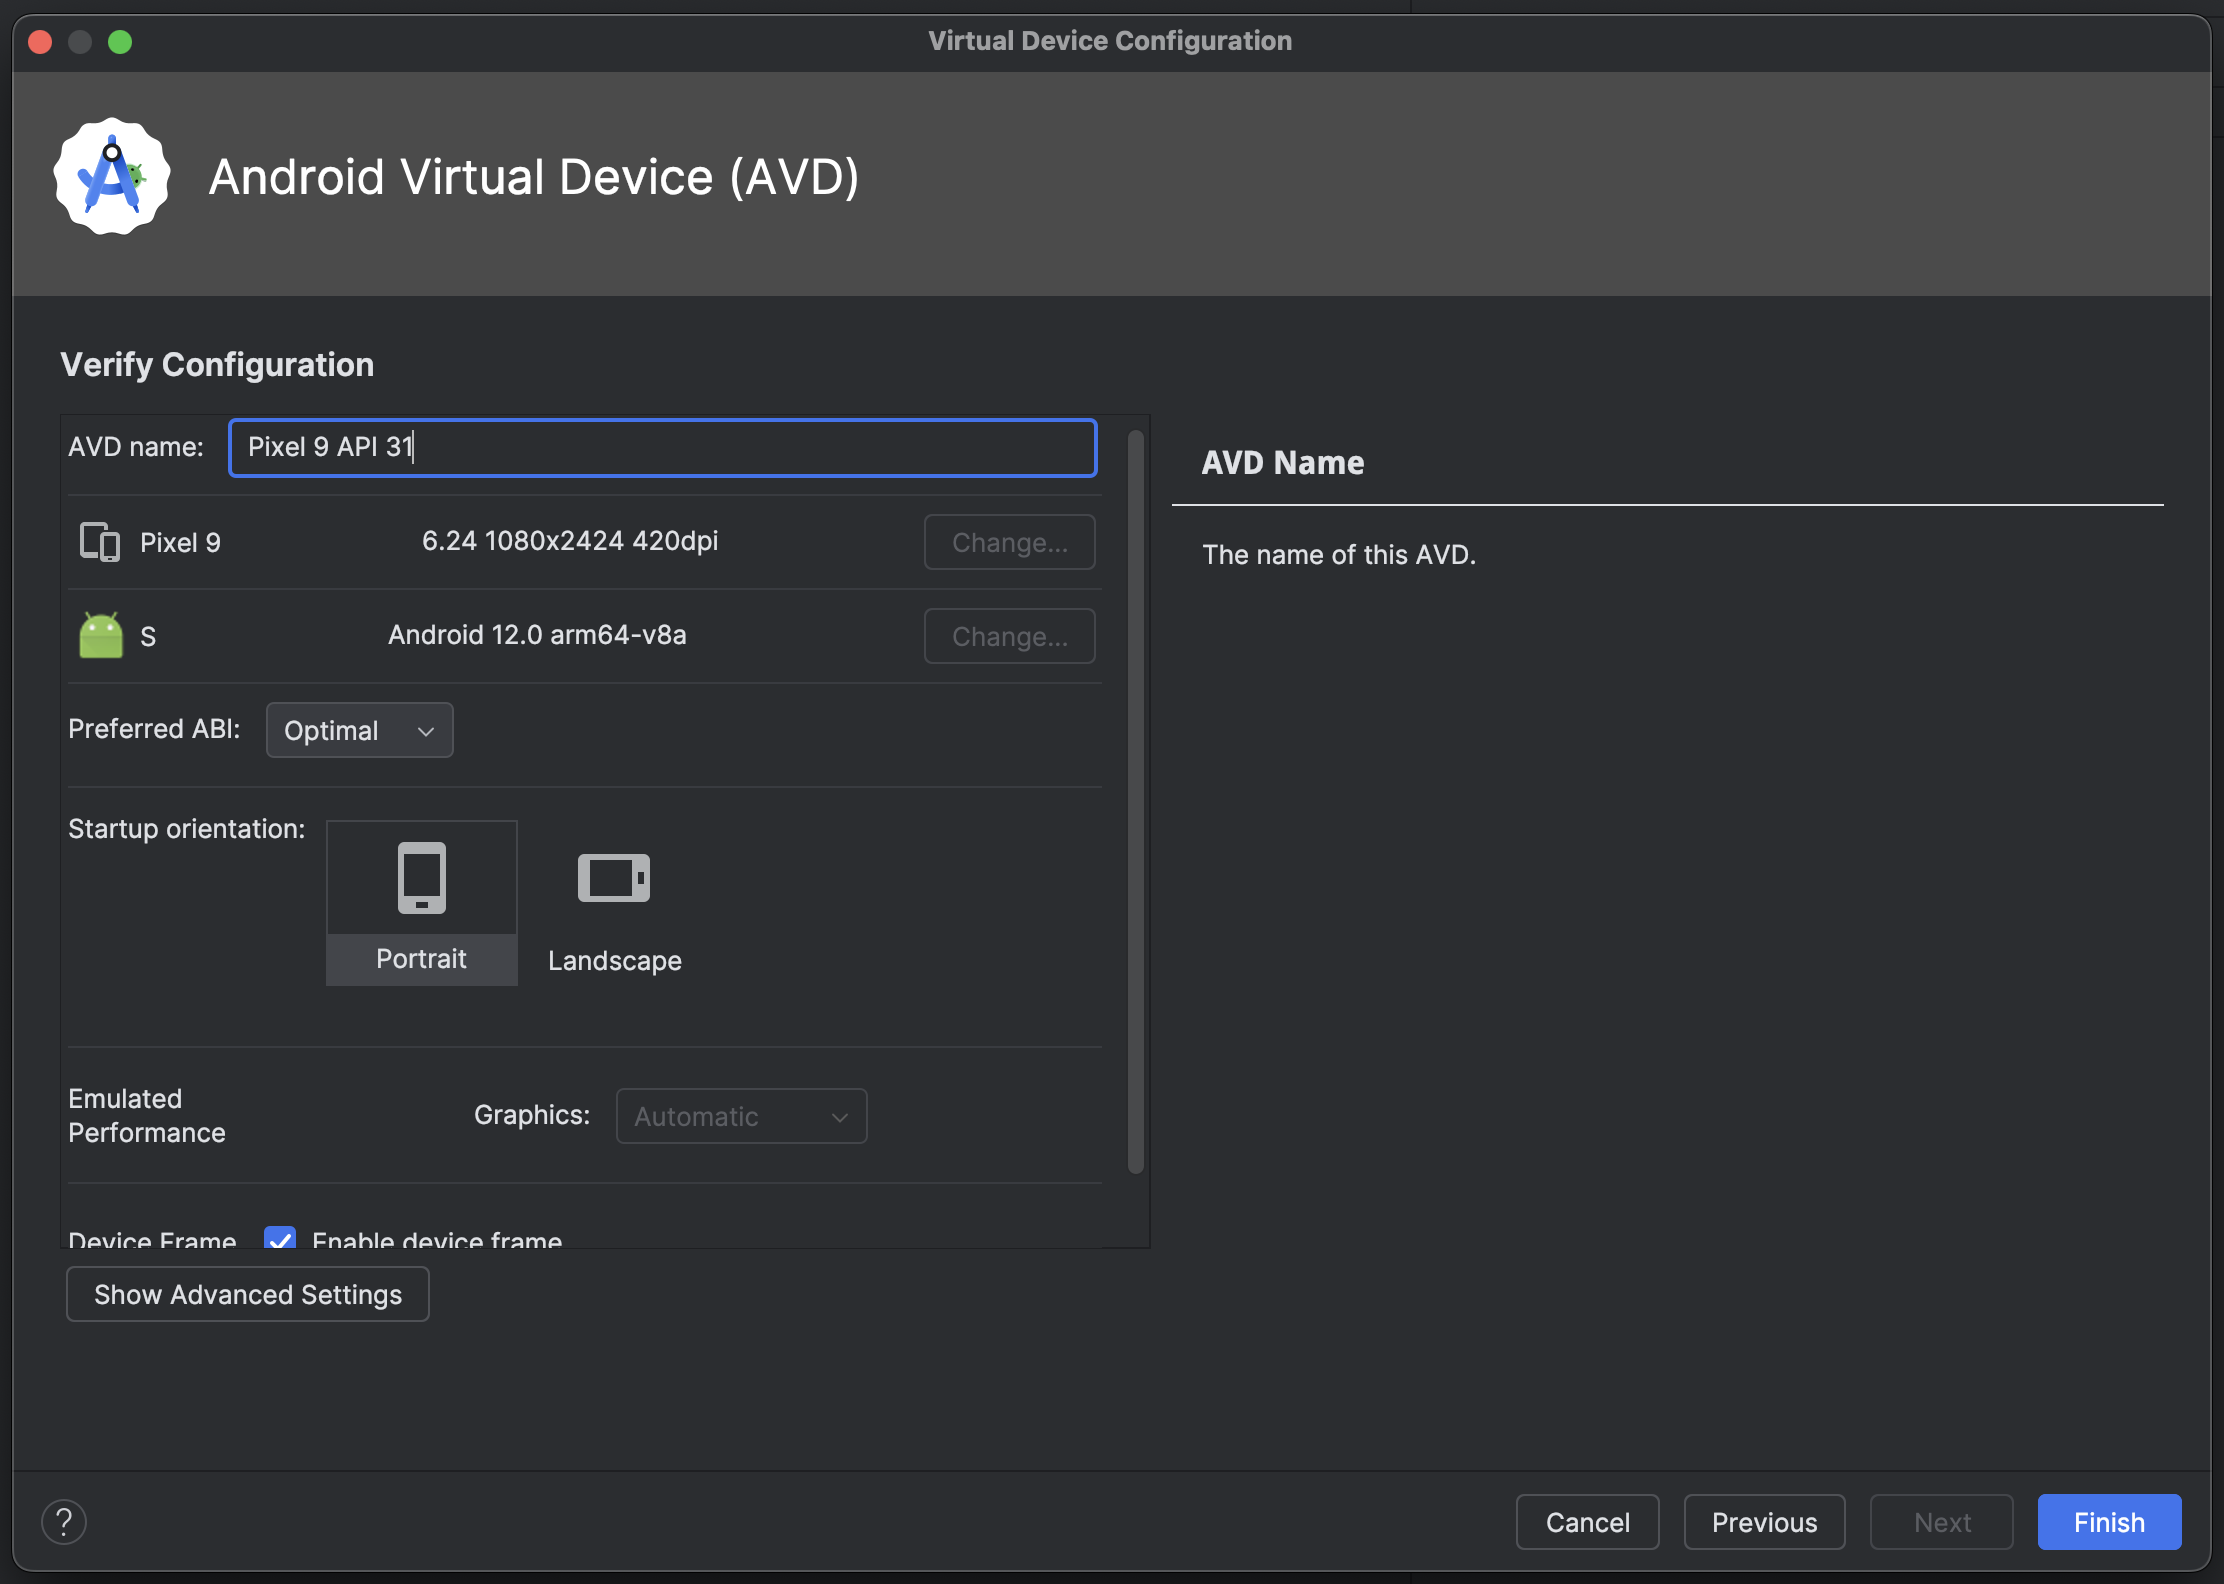2224x1584 pixels.
Task: Close the Virtual Device Configuration window
Action: tap(41, 42)
